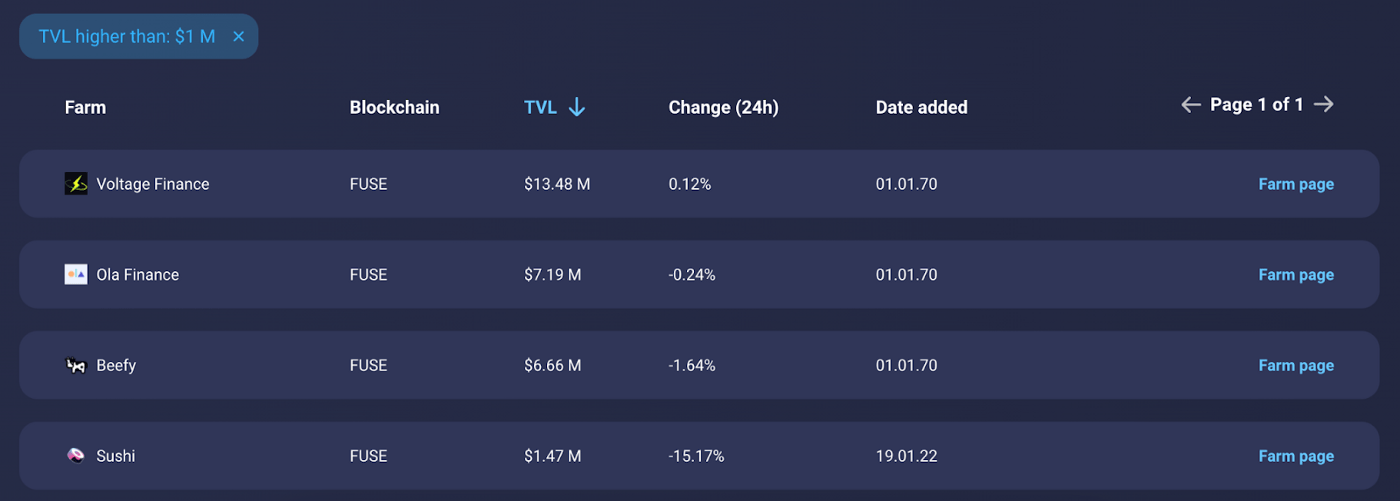The width and height of the screenshot is (1400, 501).
Task: Open Farm page link for Sushi
Action: click(1295, 456)
